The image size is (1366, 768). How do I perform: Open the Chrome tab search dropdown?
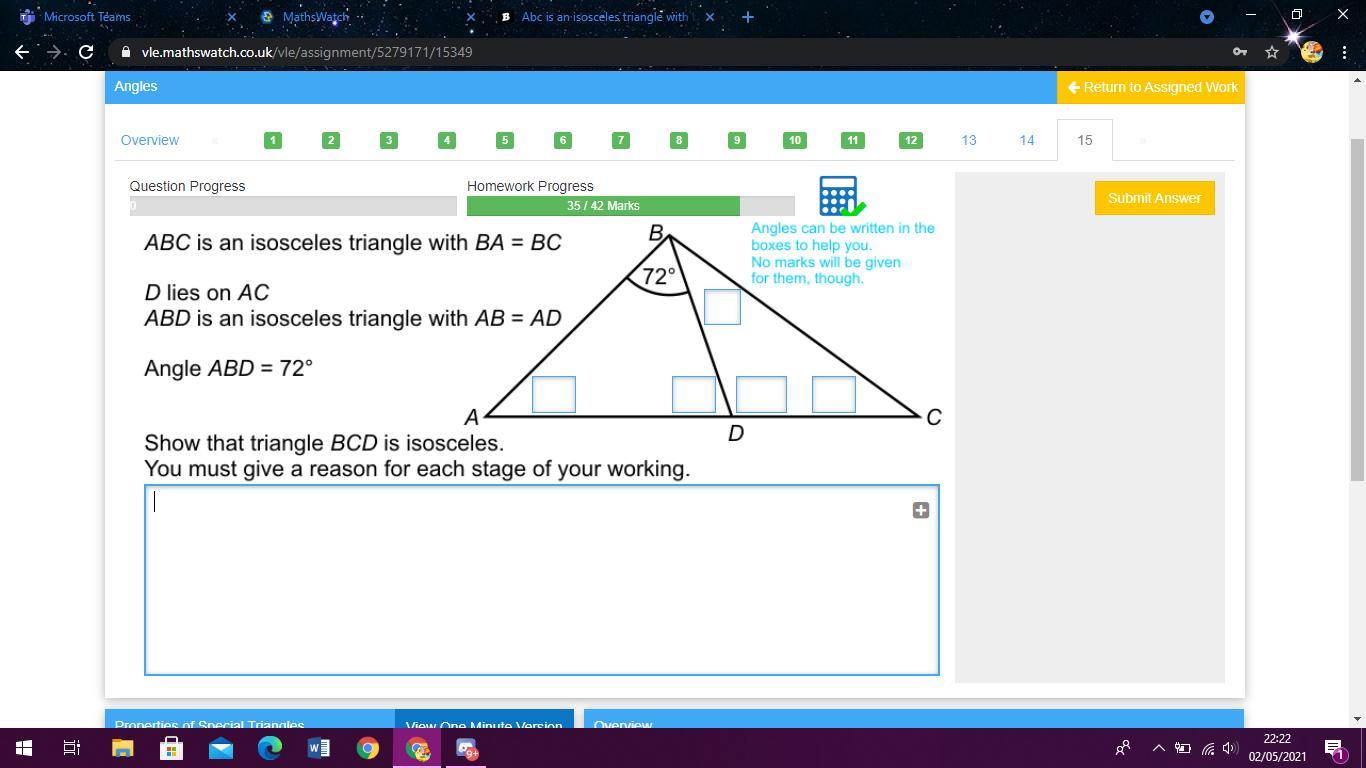pyautogui.click(x=1207, y=17)
